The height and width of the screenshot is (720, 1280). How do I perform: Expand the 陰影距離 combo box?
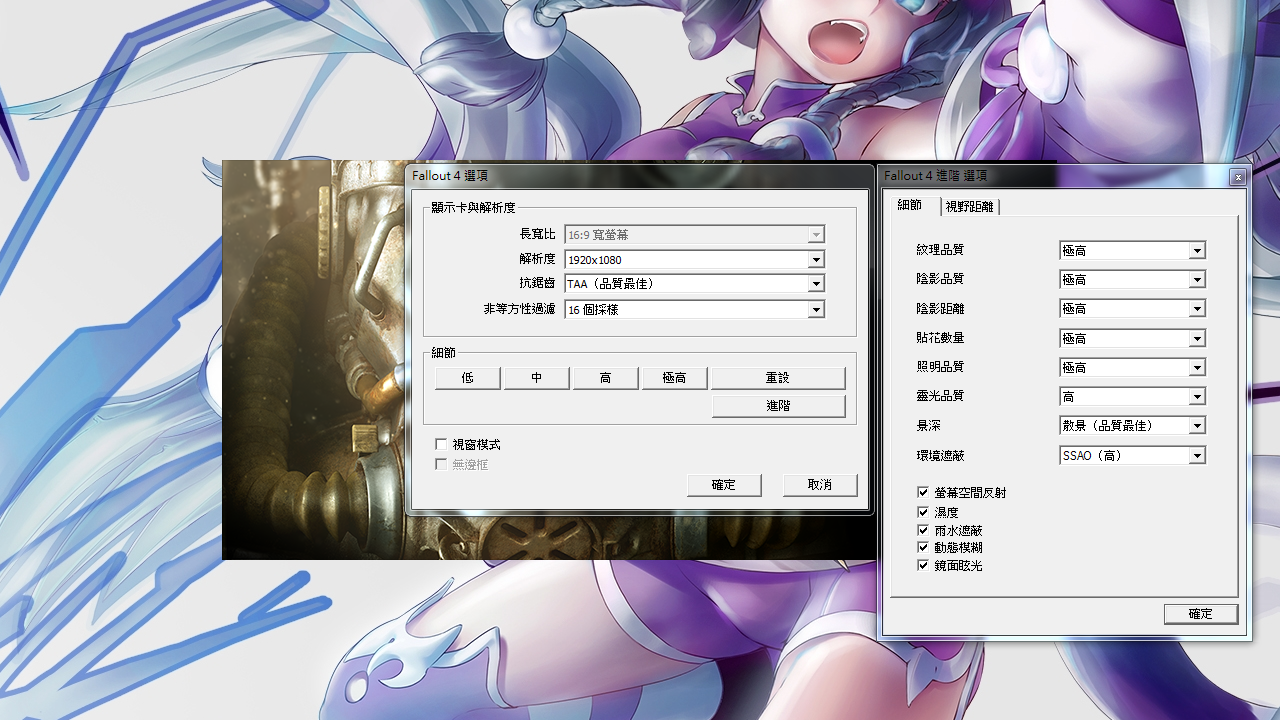point(1132,308)
